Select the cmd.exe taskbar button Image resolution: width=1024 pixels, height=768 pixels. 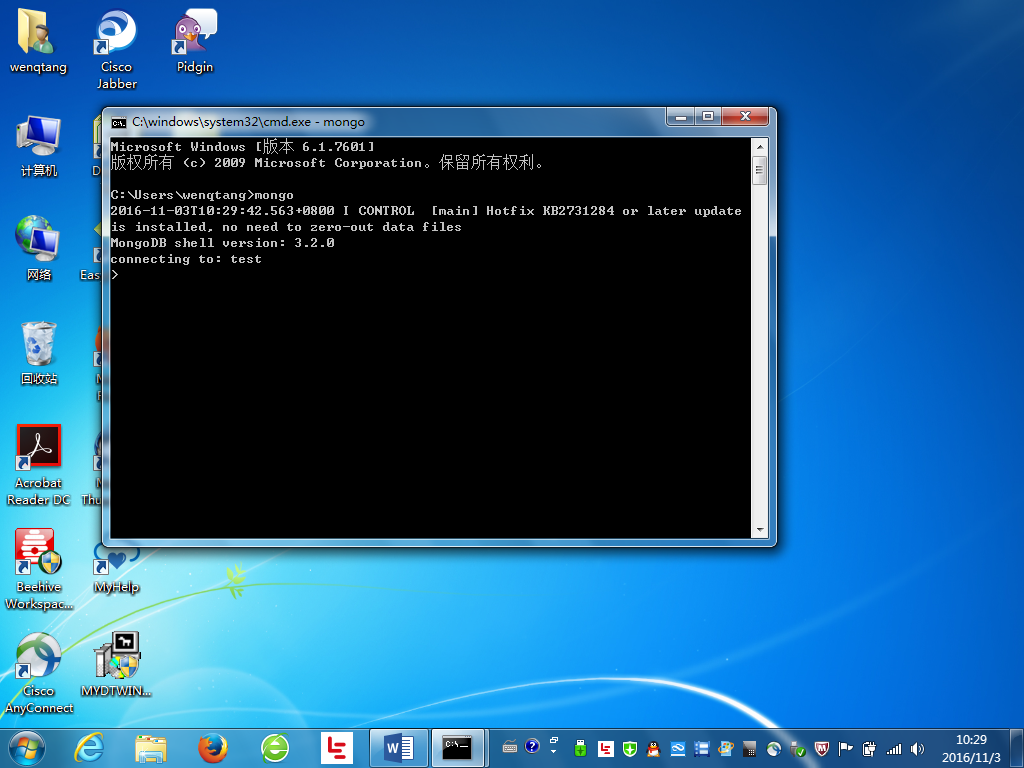point(458,748)
